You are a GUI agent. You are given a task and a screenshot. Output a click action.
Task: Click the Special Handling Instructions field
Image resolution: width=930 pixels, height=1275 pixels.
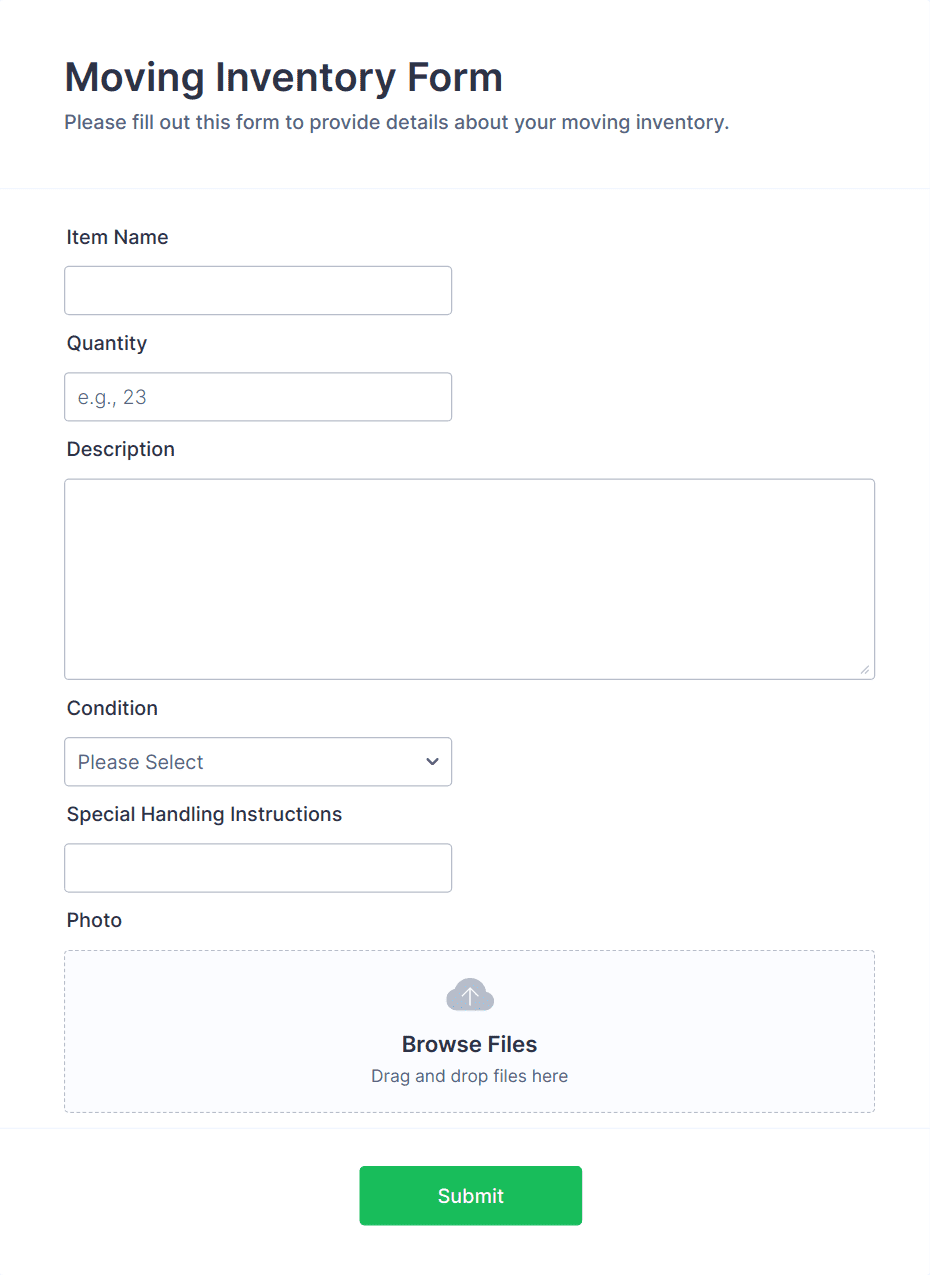[258, 868]
